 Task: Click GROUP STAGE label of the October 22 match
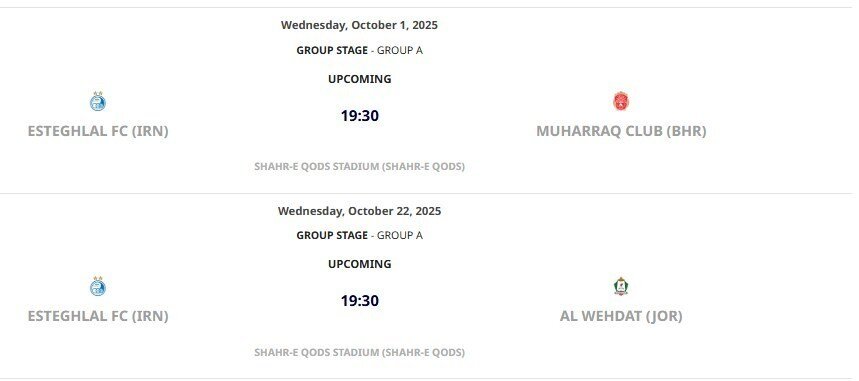tap(332, 236)
